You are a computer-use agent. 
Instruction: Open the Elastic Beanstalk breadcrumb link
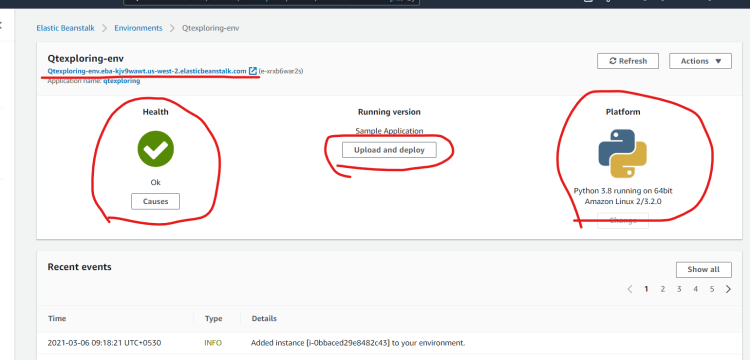[x=66, y=28]
